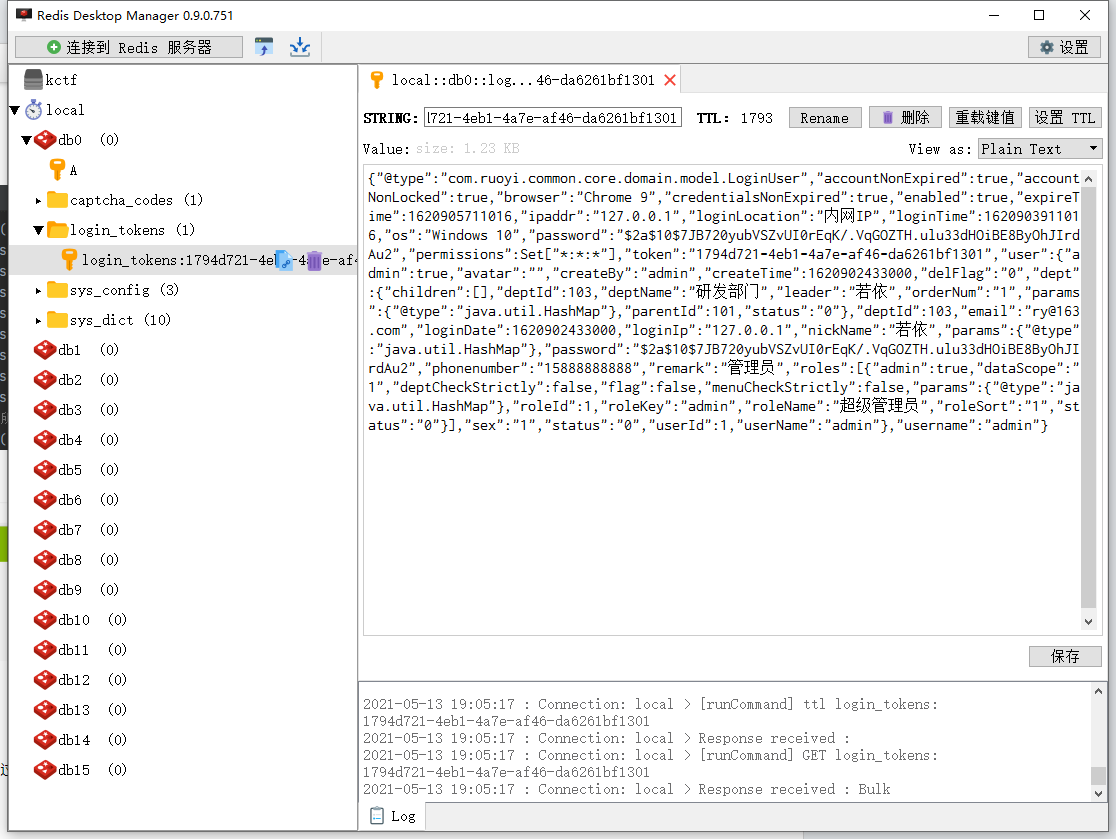Viewport: 1116px width, 839px height.
Task: Open the View as Plain Text dropdown
Action: (x=1041, y=149)
